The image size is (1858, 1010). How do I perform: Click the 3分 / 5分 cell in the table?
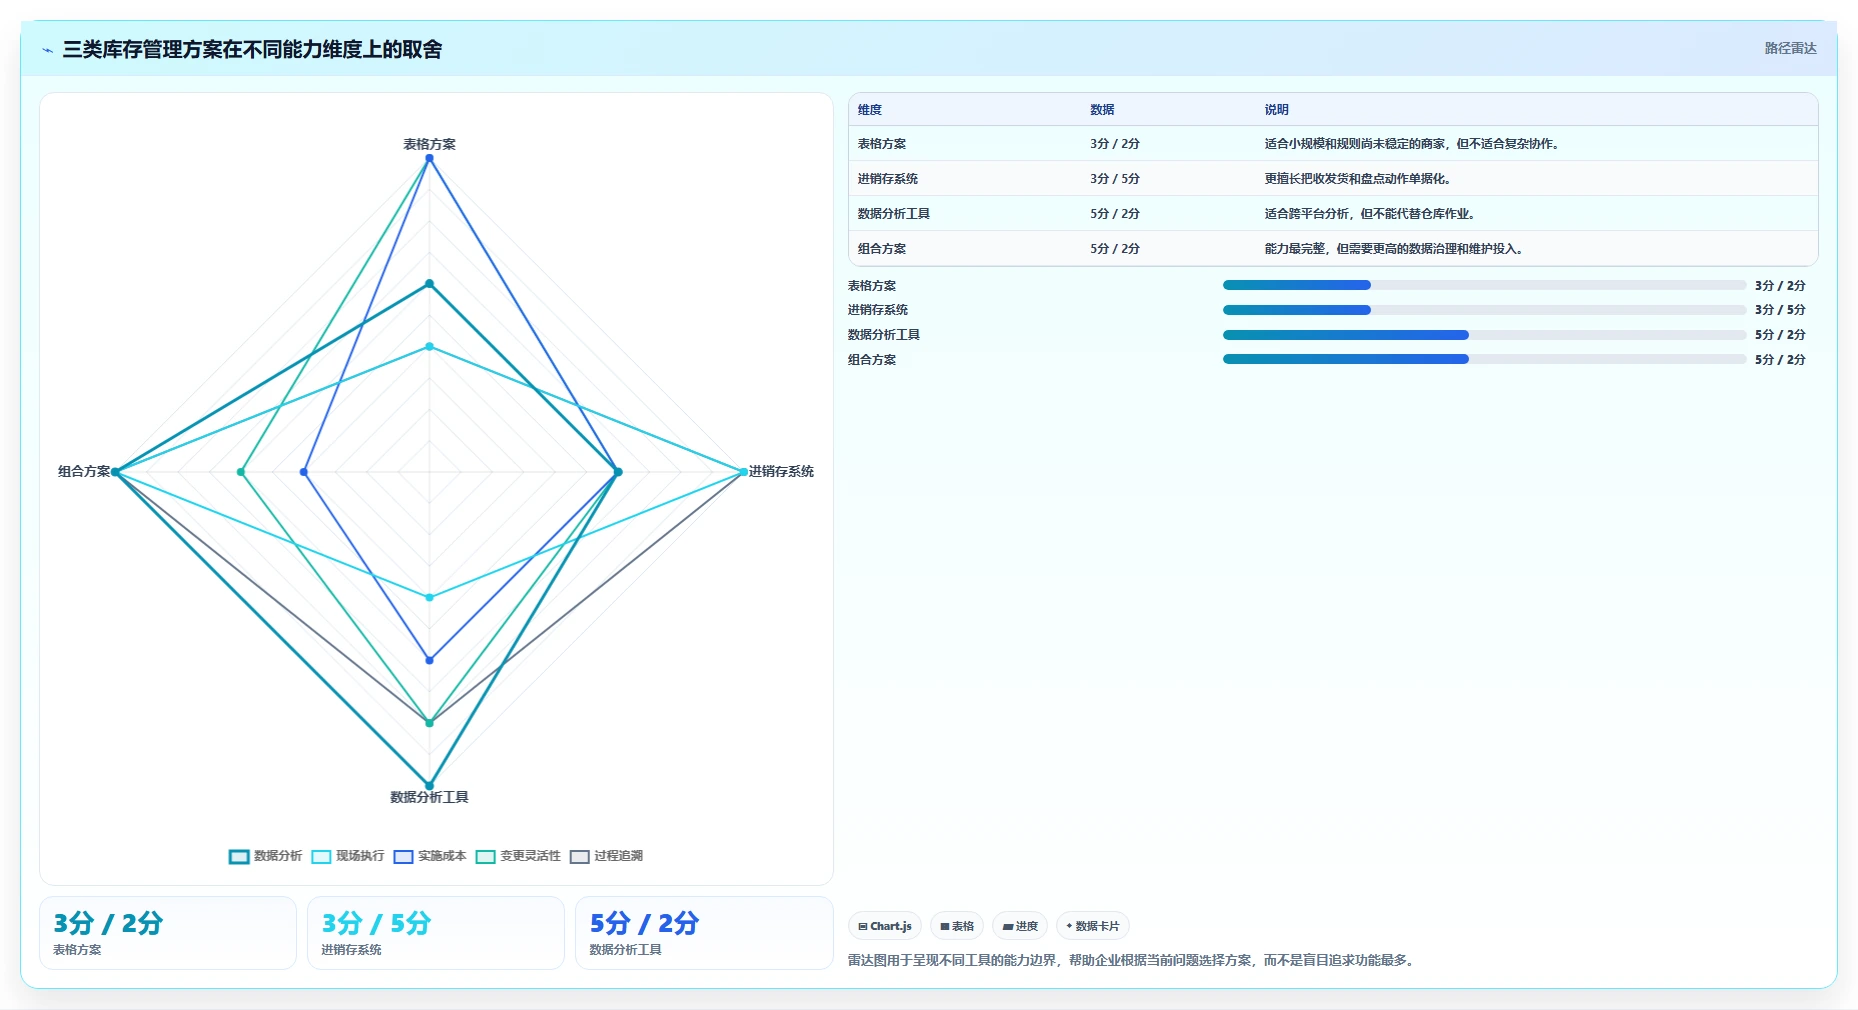1115,179
